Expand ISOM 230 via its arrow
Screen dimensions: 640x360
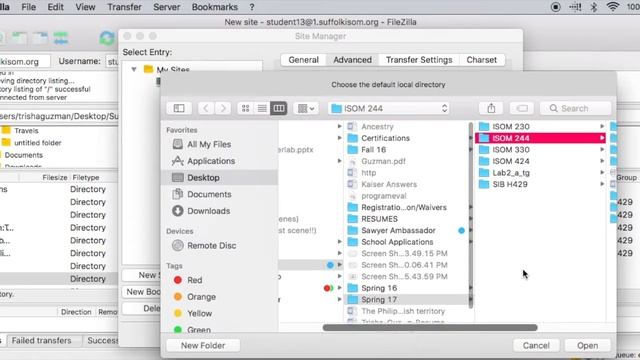(x=602, y=127)
